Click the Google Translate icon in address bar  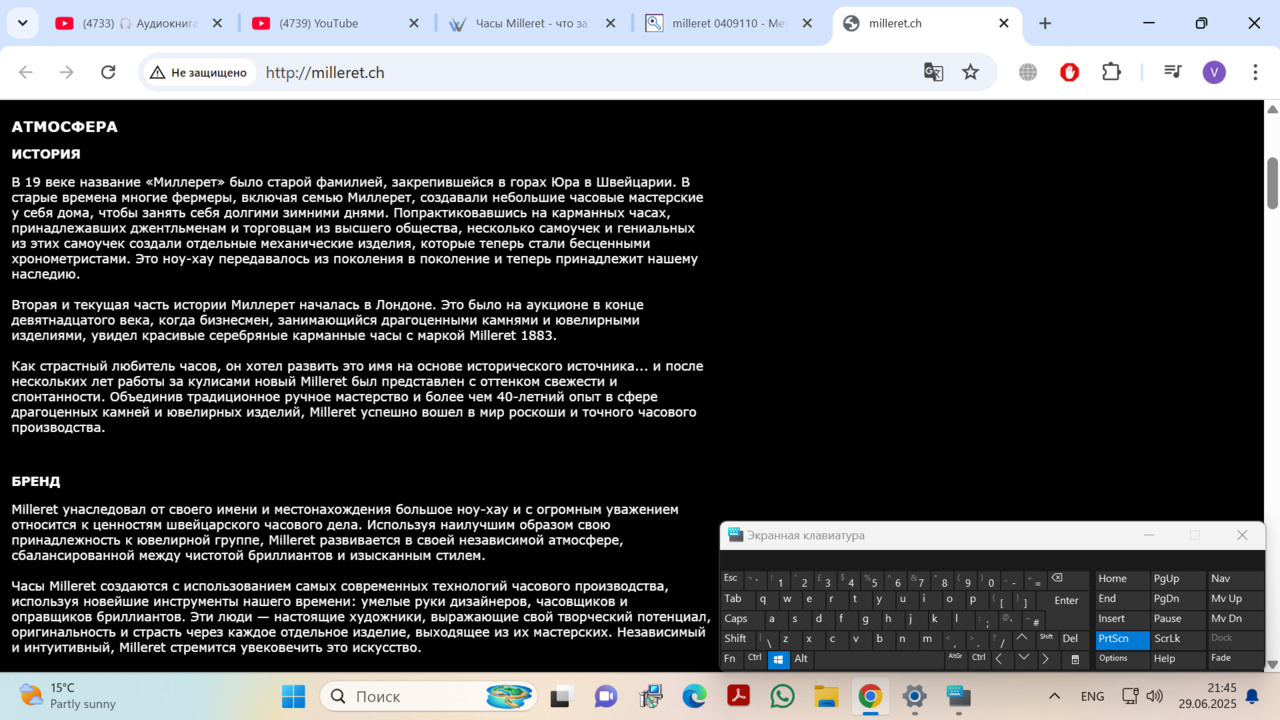tap(933, 72)
